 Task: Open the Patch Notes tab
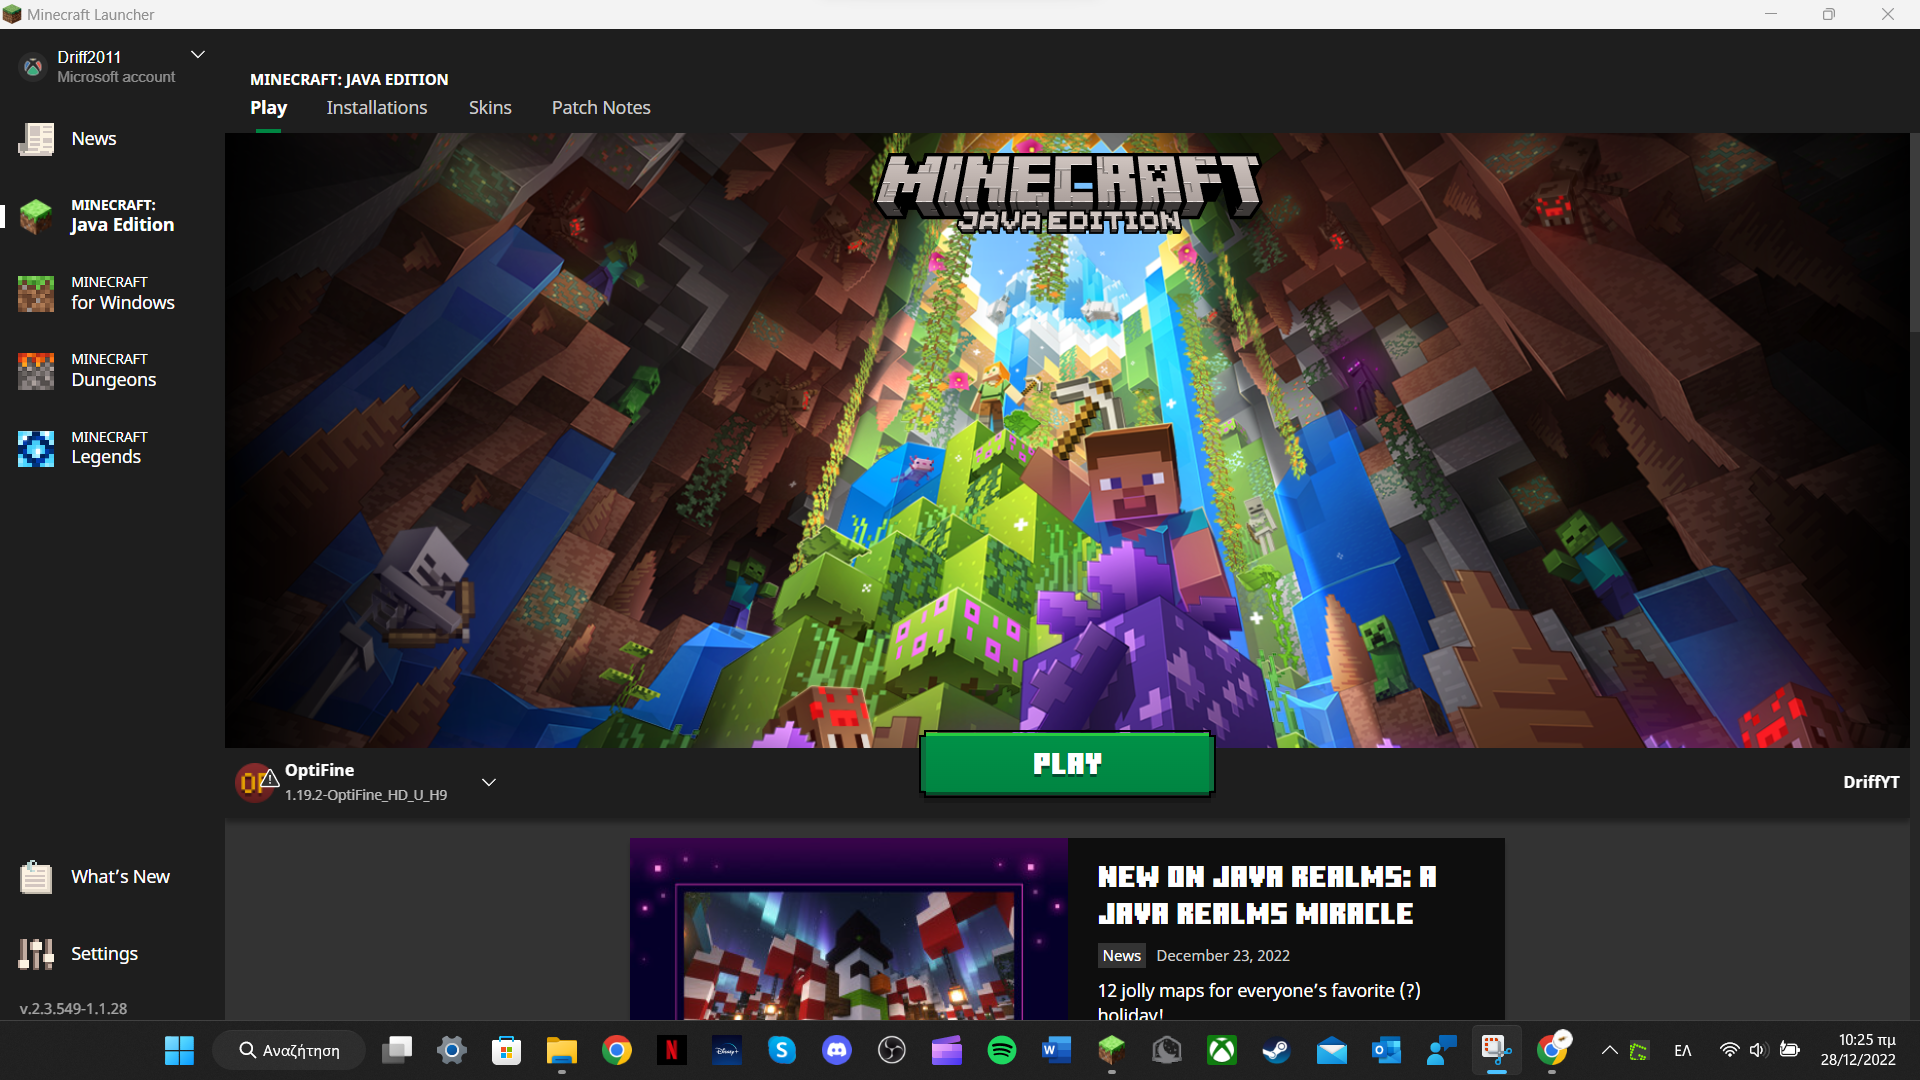[601, 108]
